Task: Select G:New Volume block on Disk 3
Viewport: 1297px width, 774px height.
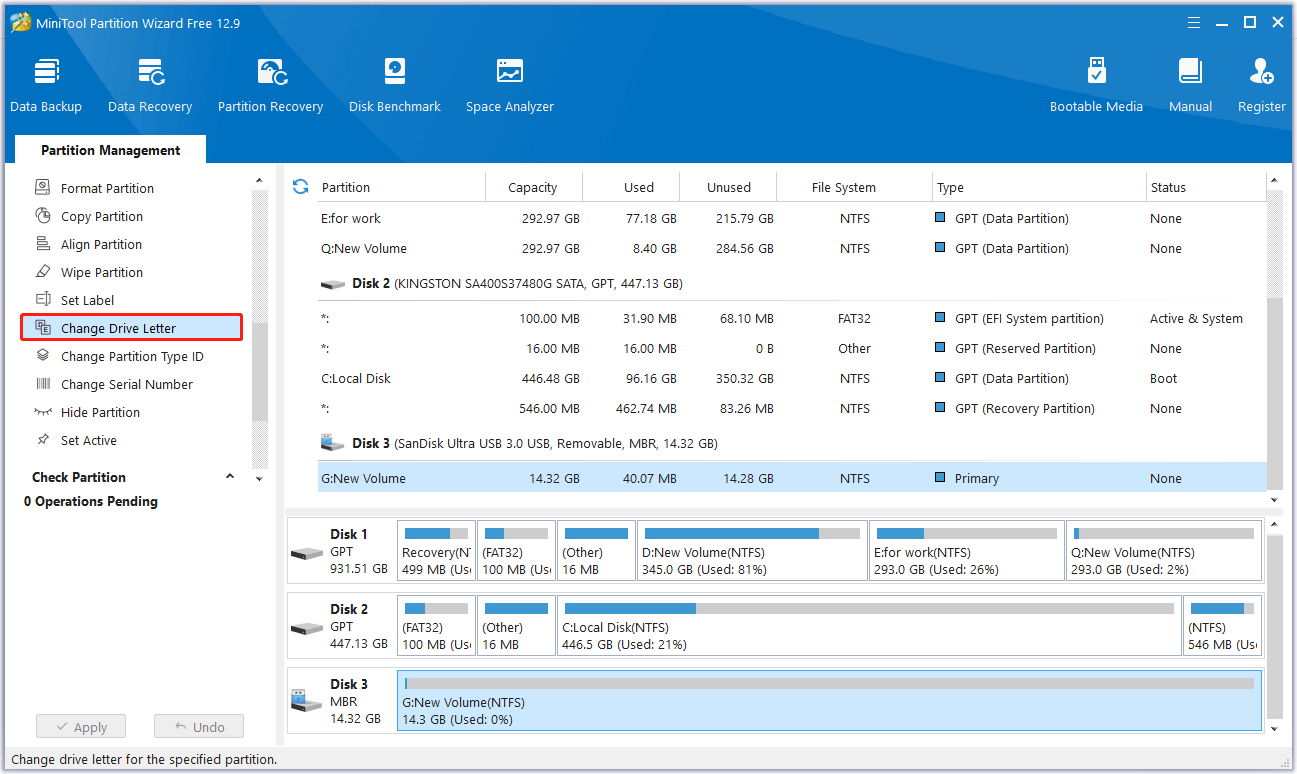Action: pyautogui.click(x=829, y=700)
